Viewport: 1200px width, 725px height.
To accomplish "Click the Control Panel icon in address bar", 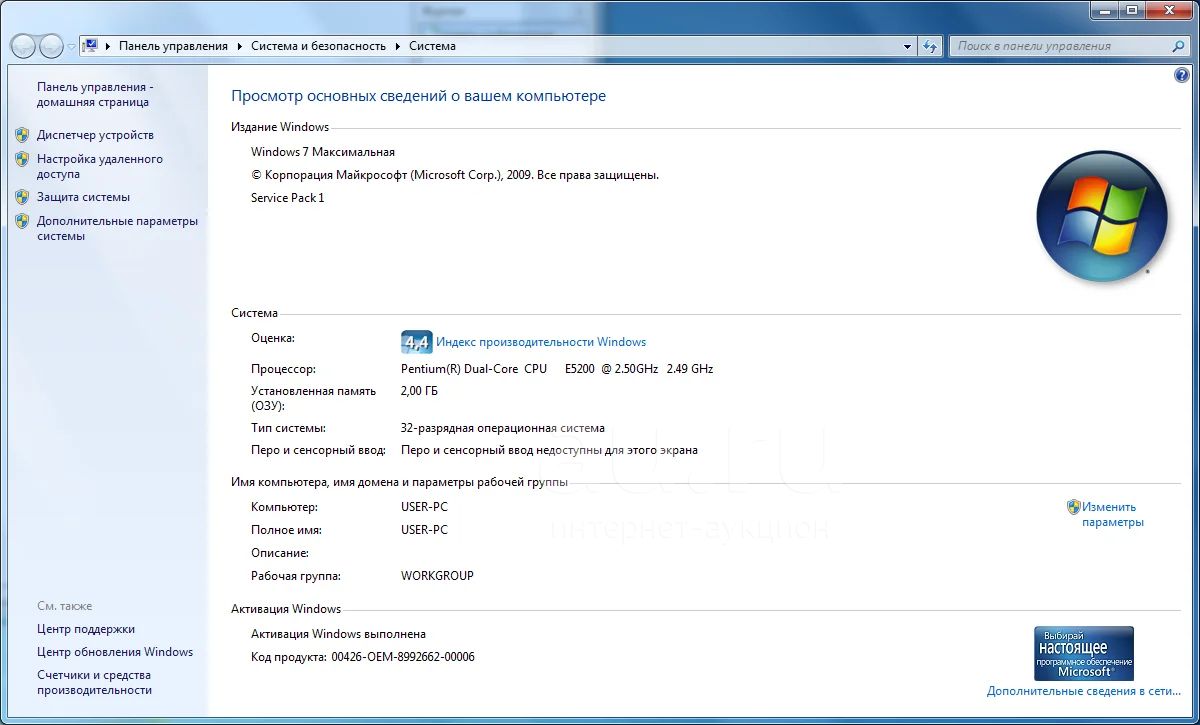I will (x=91, y=46).
